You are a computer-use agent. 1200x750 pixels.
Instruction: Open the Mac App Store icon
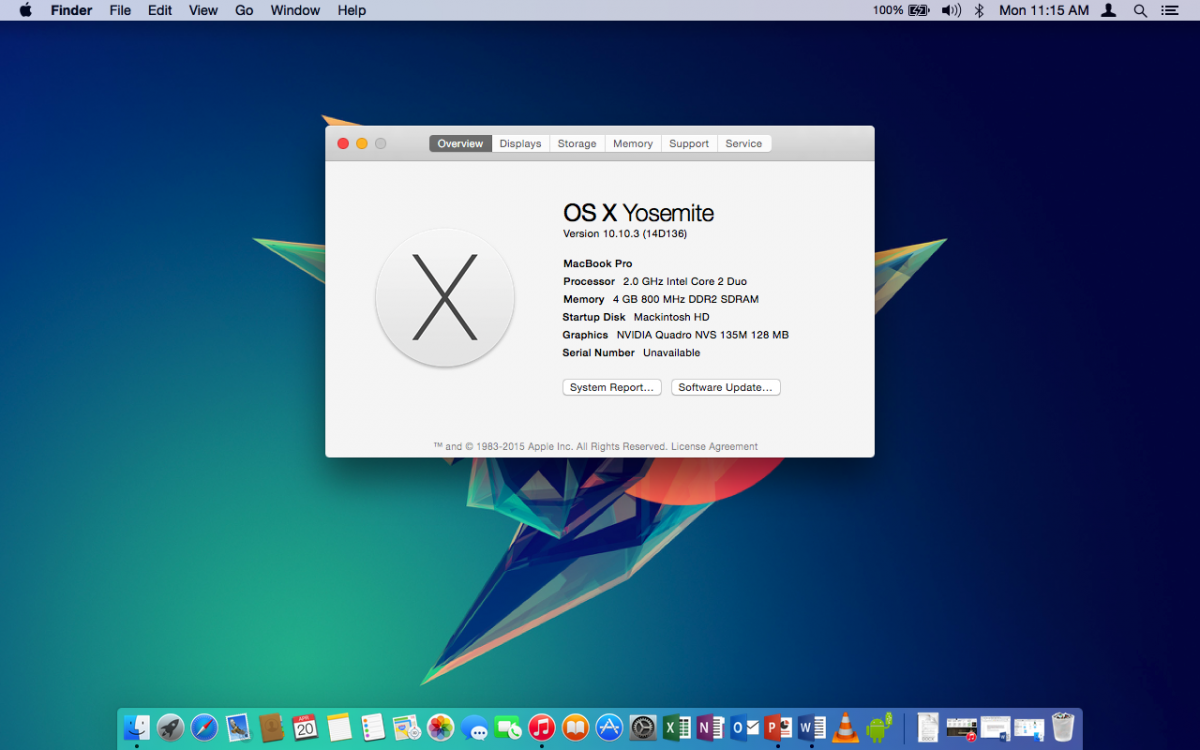pyautogui.click(x=609, y=727)
